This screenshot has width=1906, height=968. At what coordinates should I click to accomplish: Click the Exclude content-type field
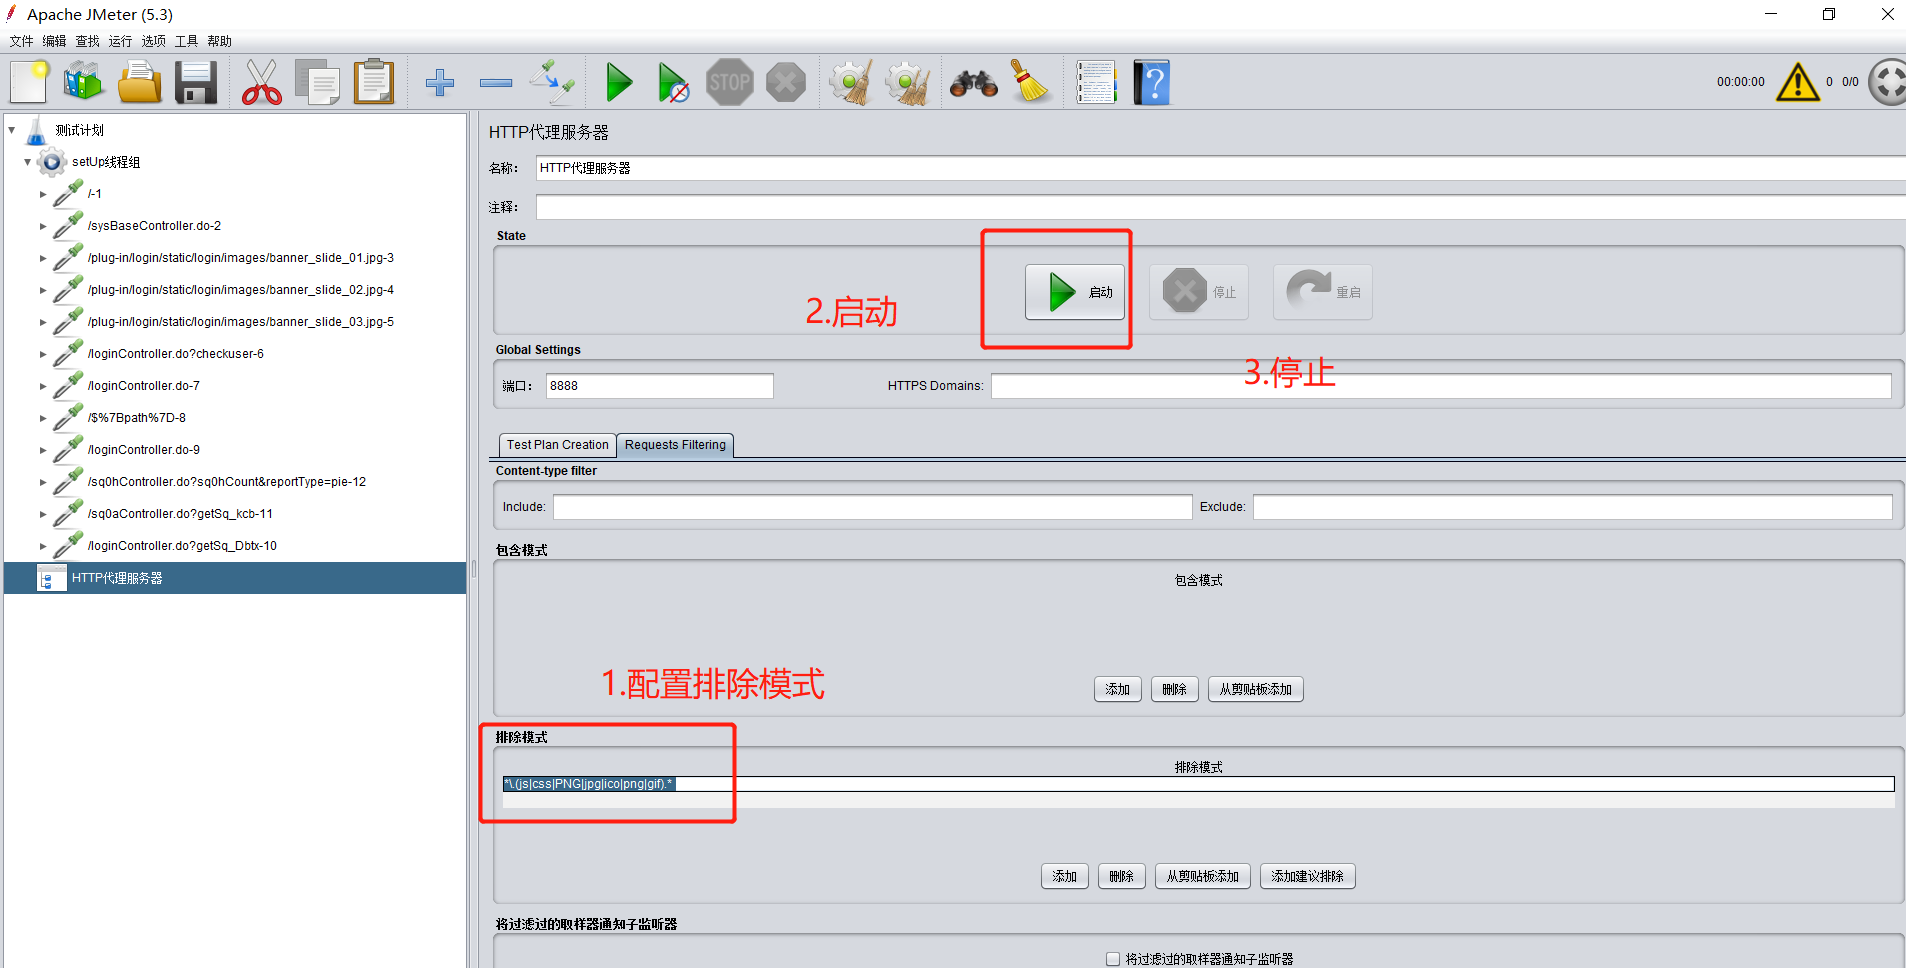click(1573, 507)
